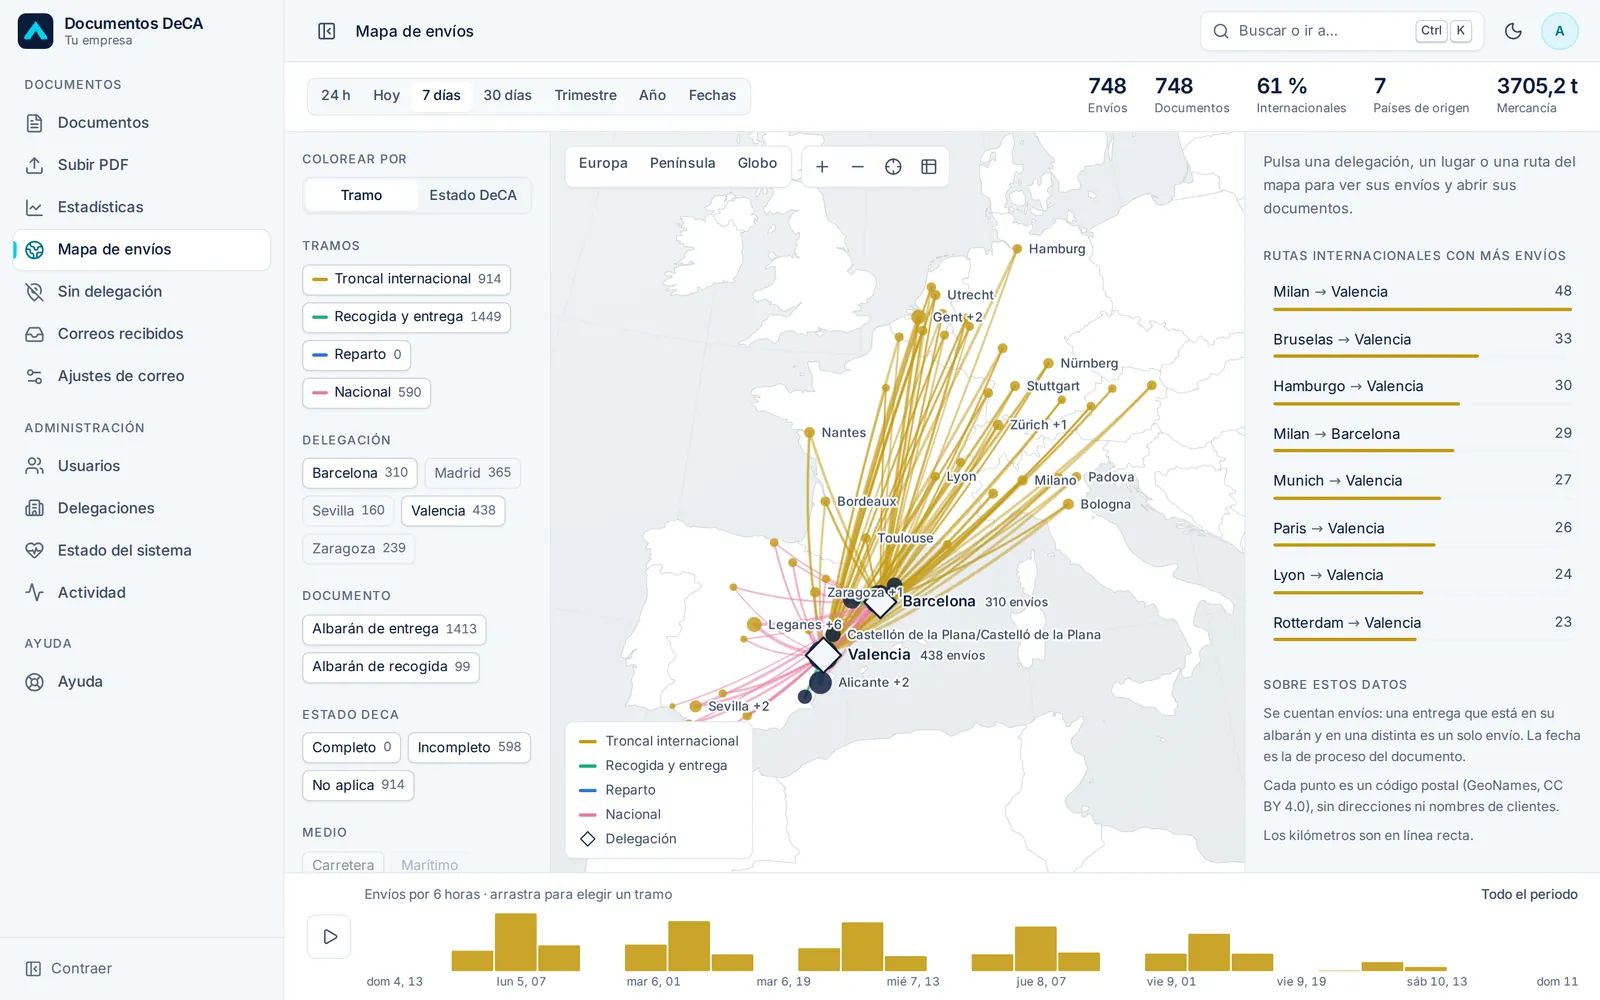Screen dimensions: 1600x1000
Task: Click the recenter map target icon
Action: point(893,167)
